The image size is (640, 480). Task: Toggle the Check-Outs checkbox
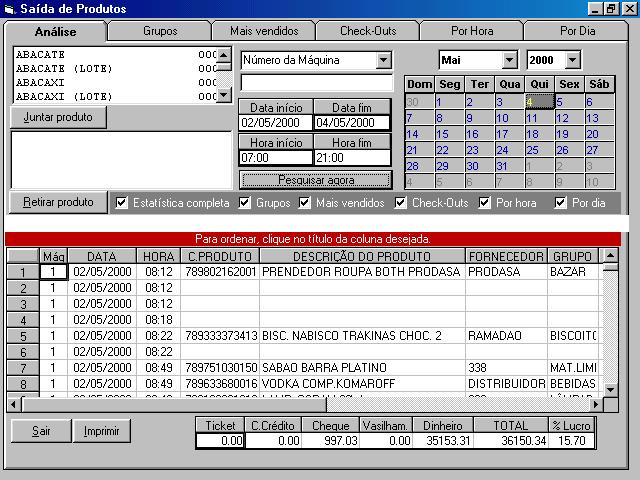pos(401,203)
